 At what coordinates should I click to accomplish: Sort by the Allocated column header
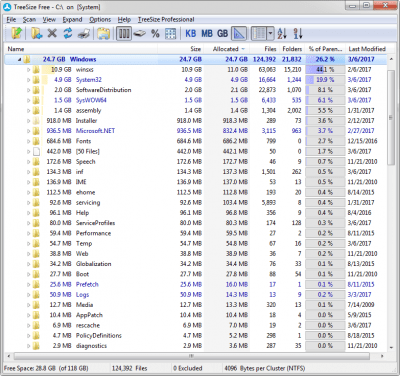coord(226,49)
